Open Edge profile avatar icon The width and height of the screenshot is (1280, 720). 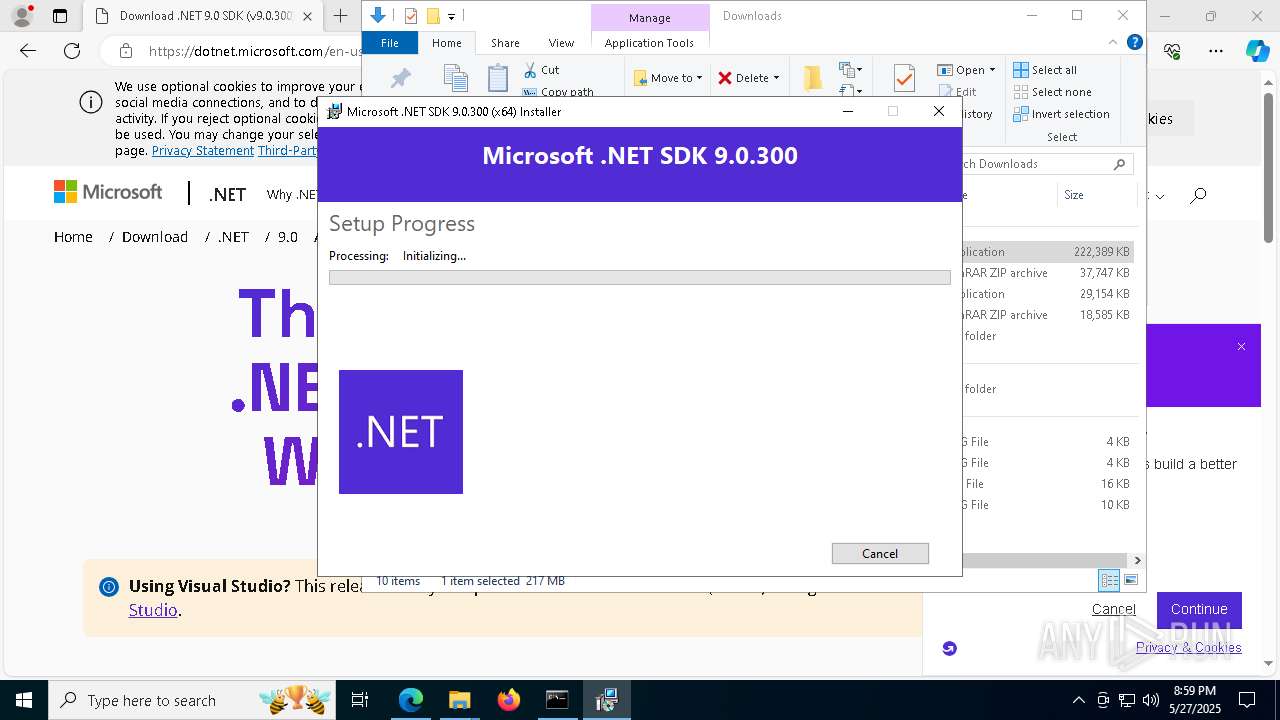click(21, 16)
